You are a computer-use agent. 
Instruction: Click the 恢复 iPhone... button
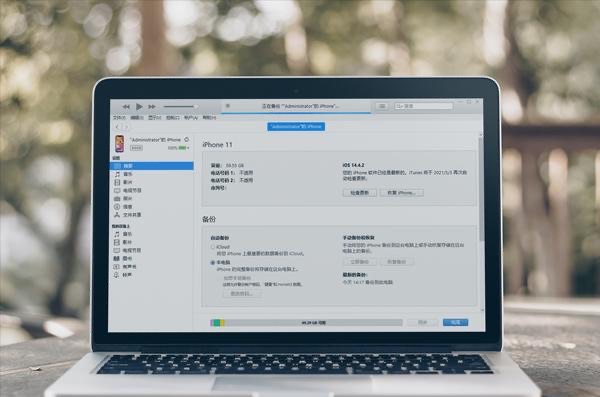tap(402, 193)
